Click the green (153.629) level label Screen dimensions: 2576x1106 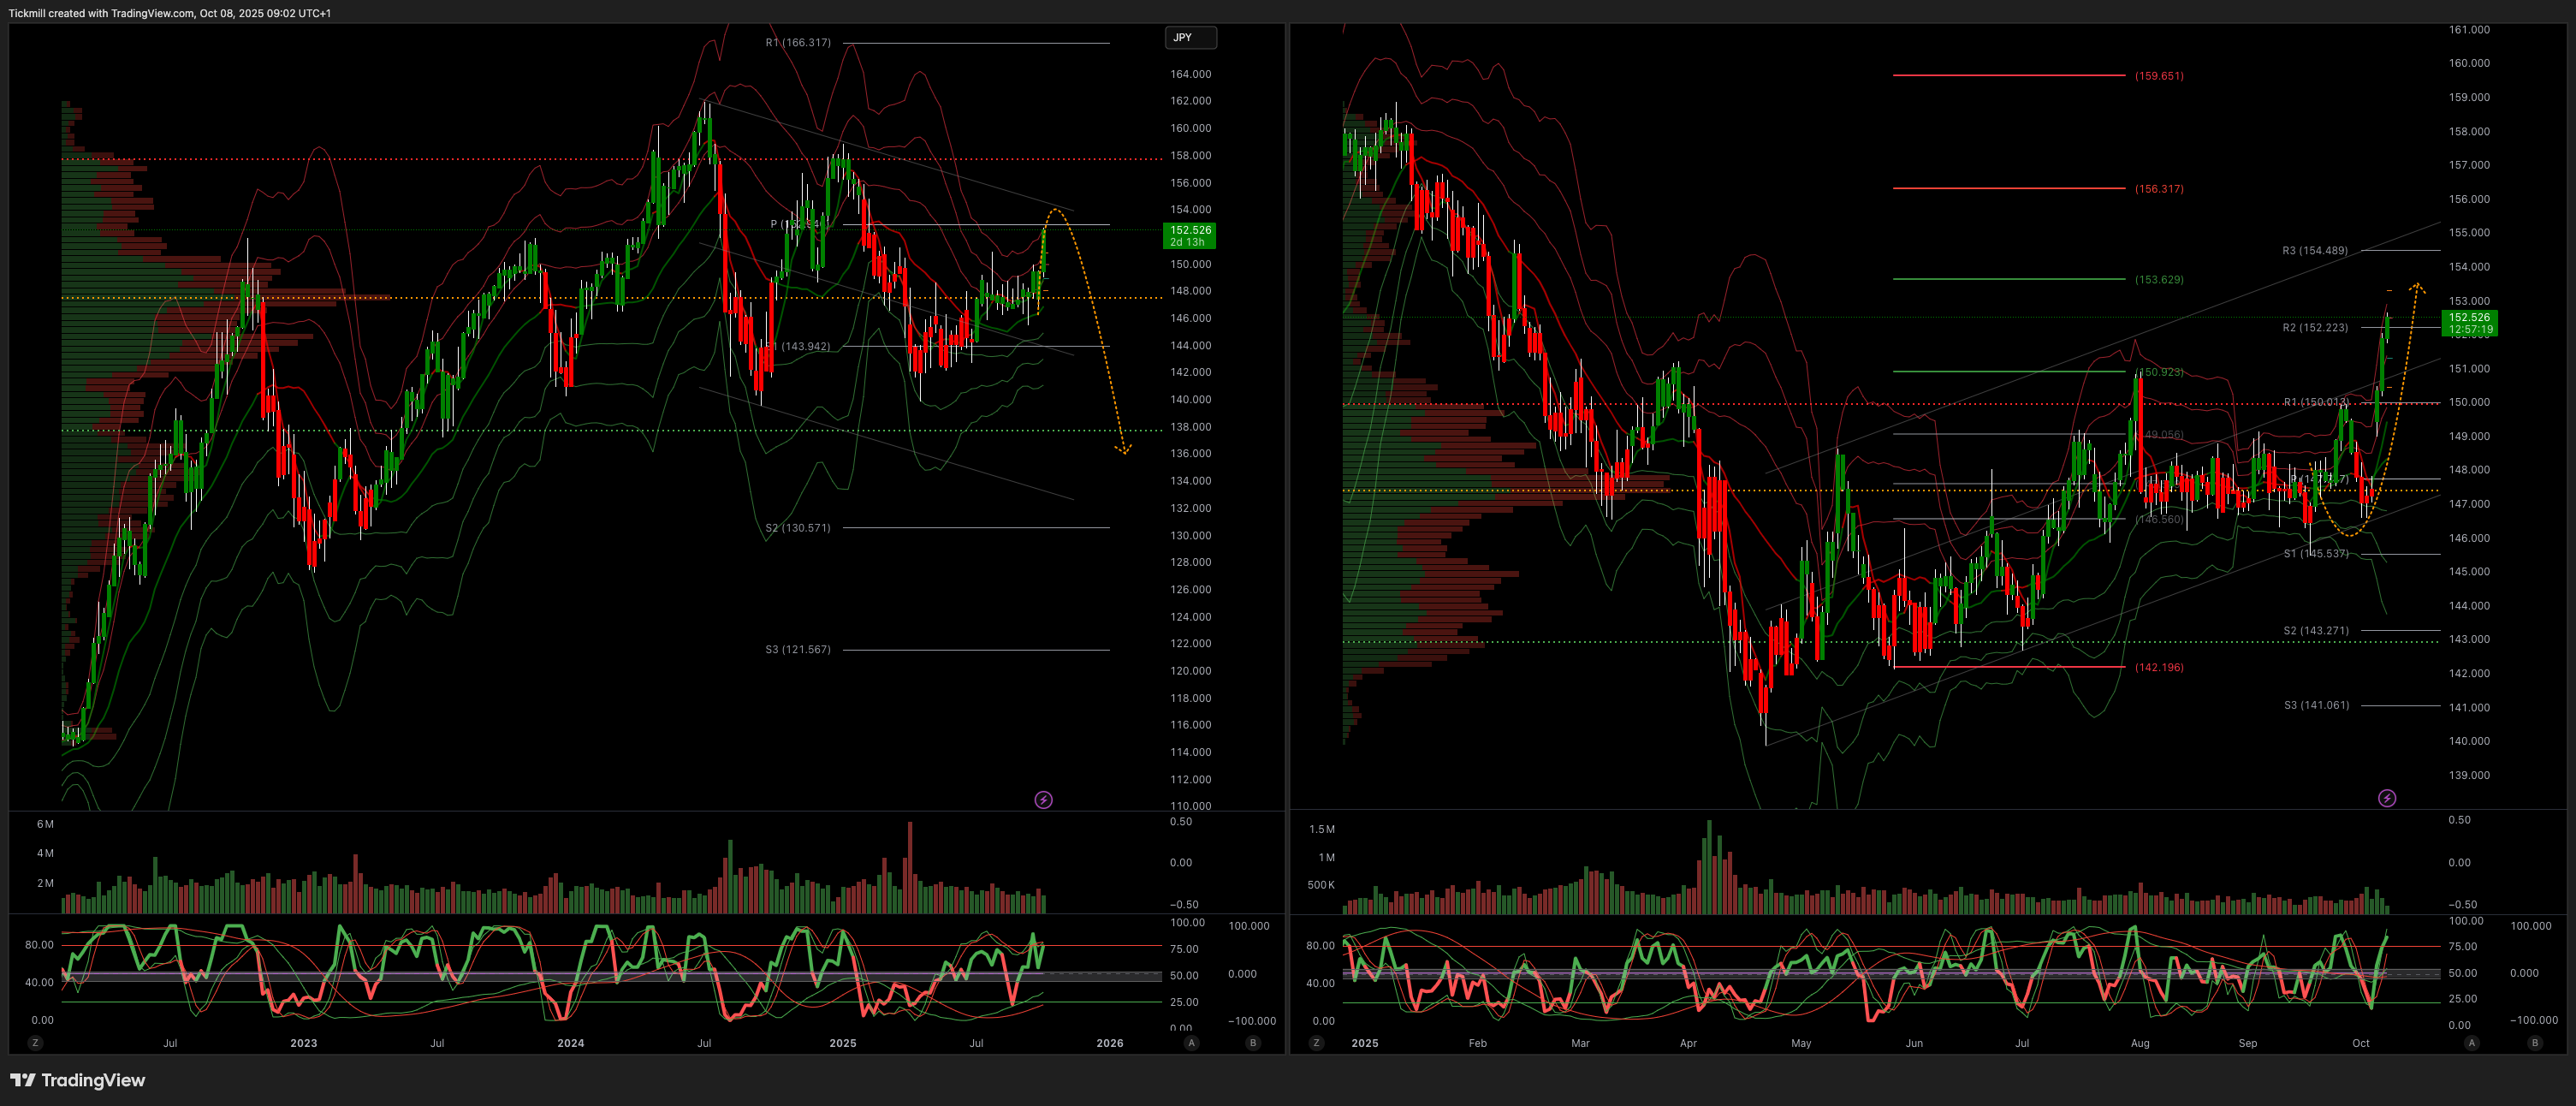pyautogui.click(x=2159, y=280)
